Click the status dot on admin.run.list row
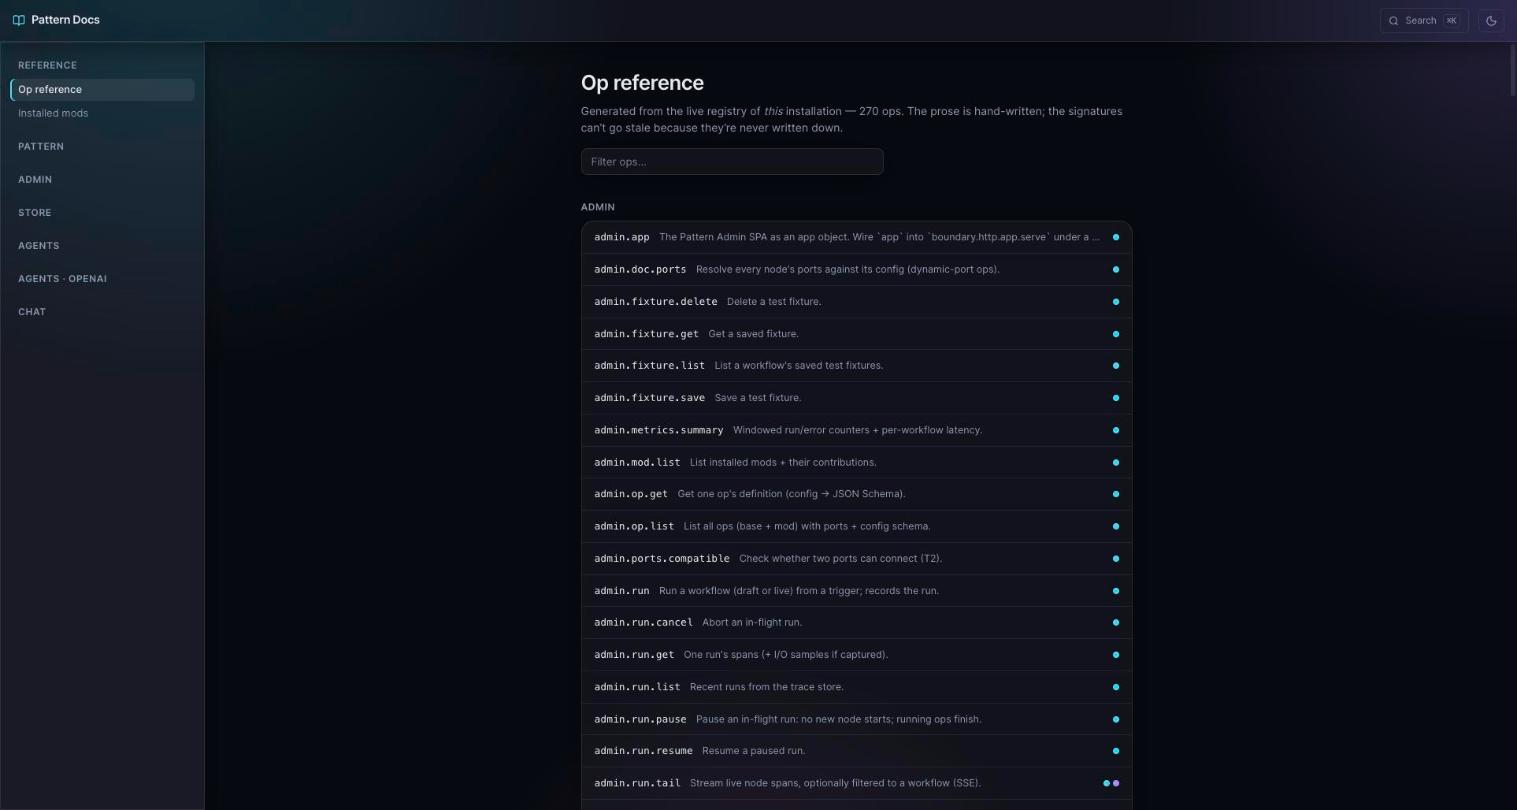 (1116, 687)
